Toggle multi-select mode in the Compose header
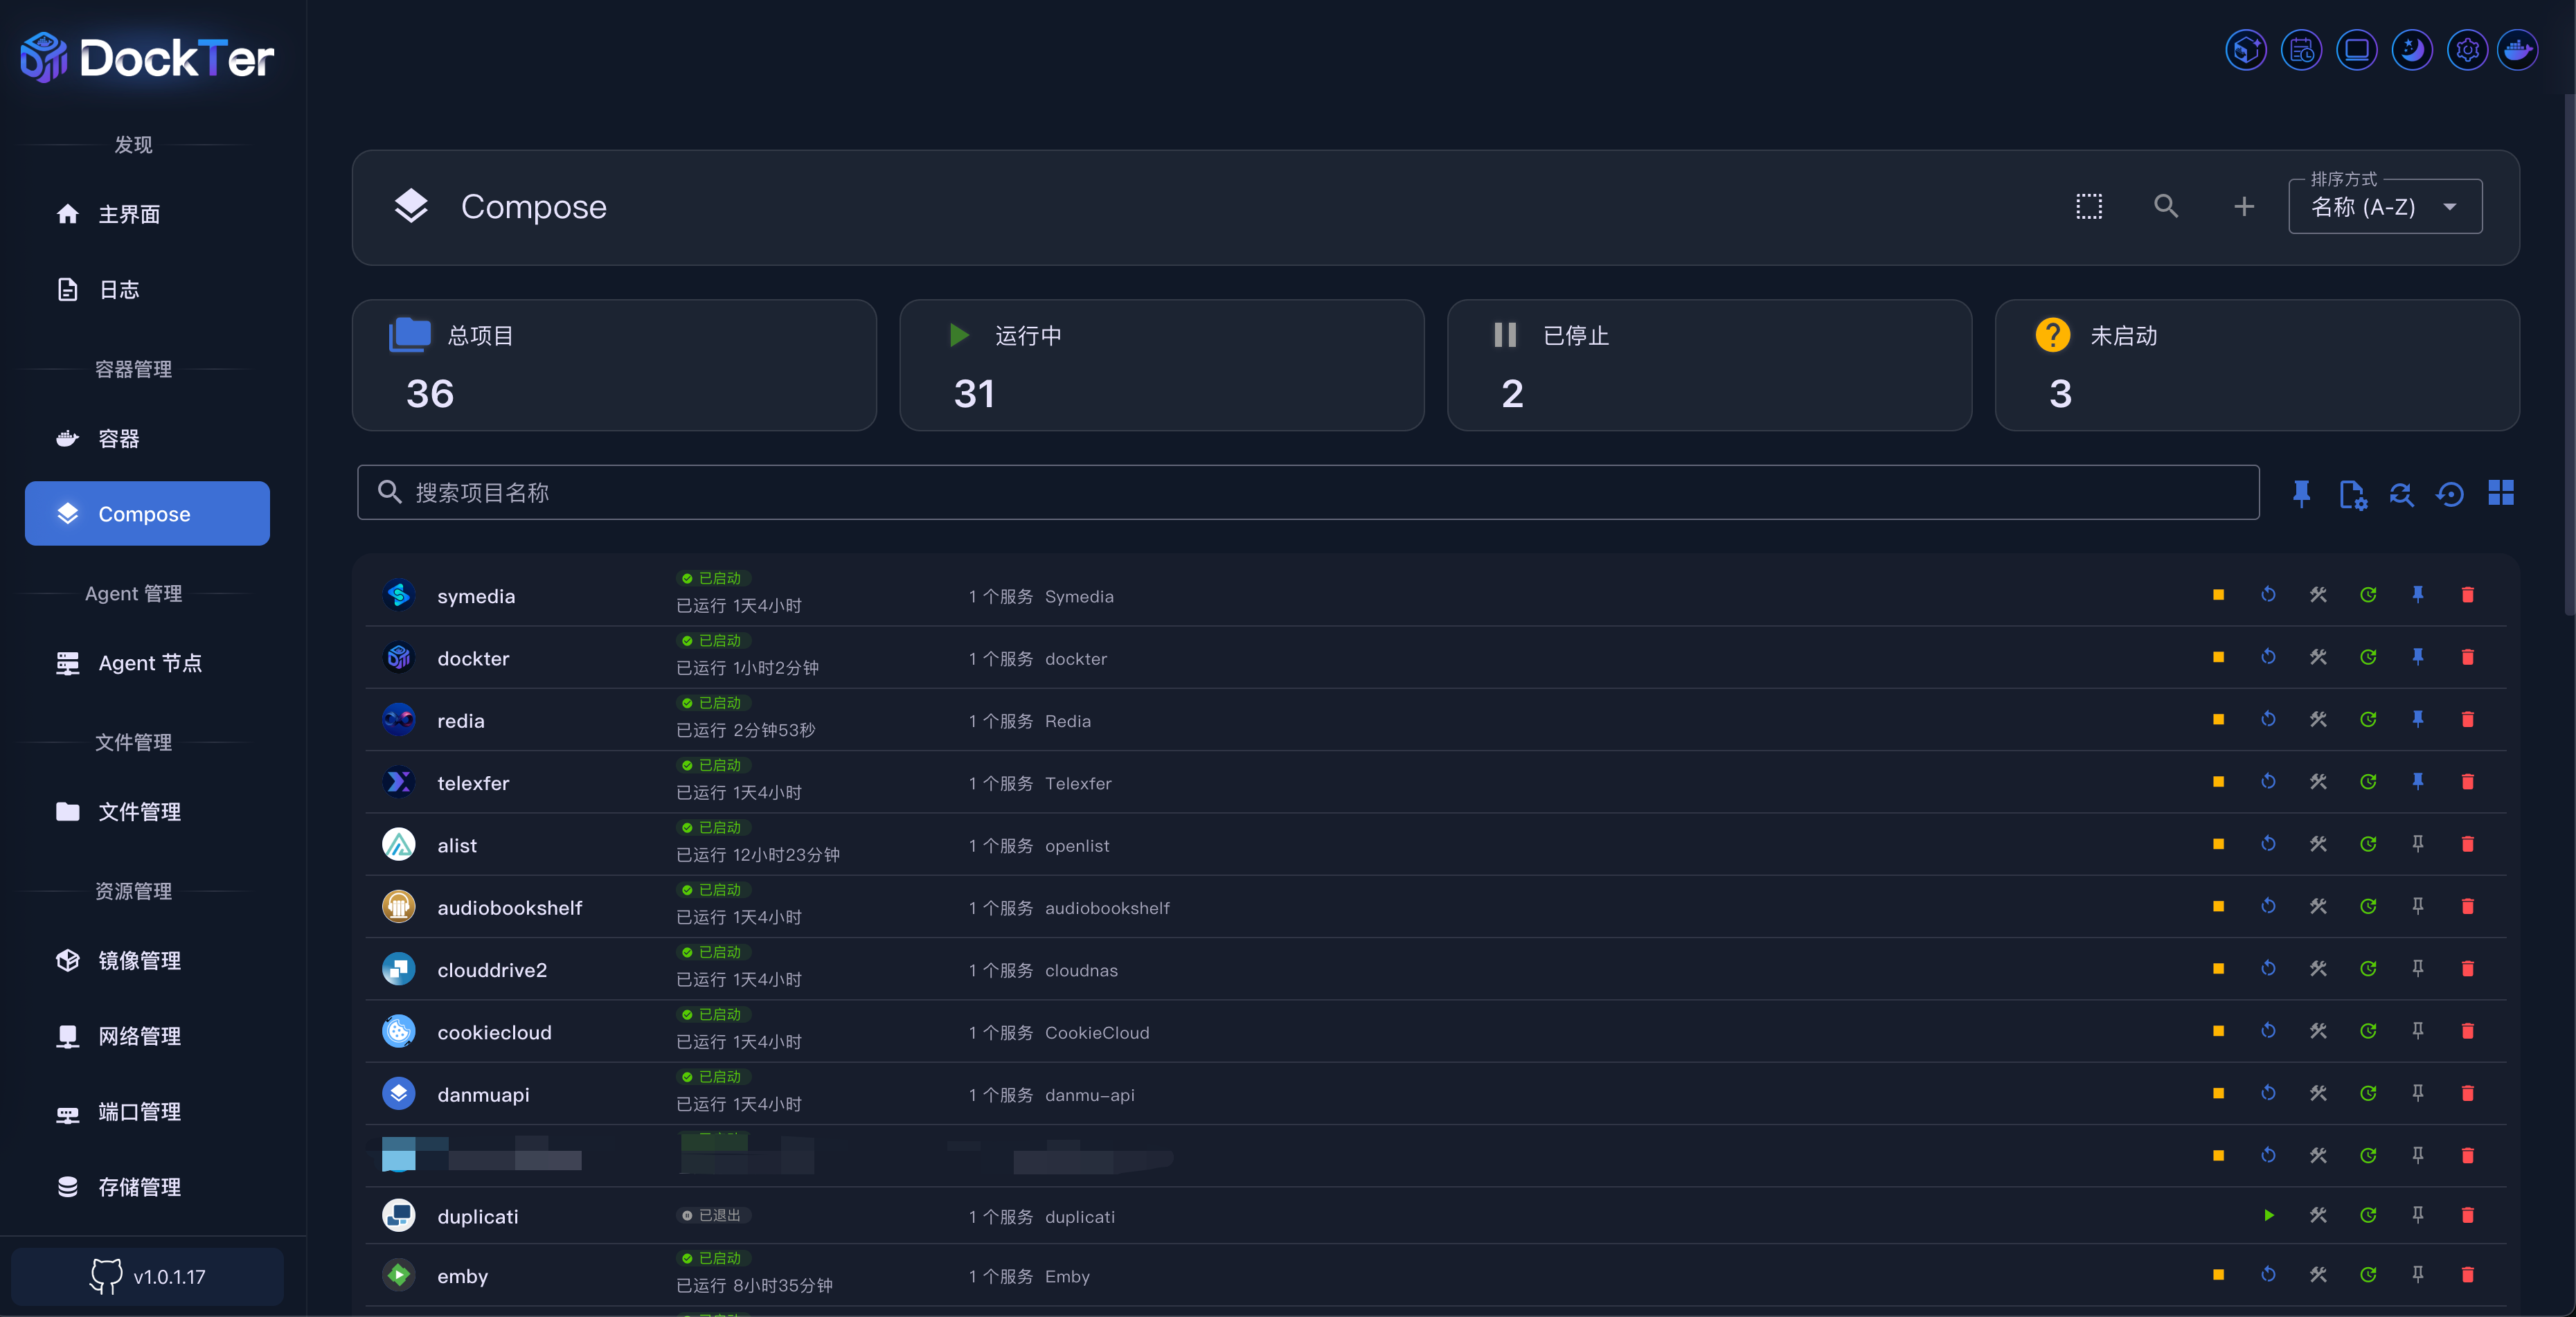2576x1317 pixels. (x=2089, y=206)
